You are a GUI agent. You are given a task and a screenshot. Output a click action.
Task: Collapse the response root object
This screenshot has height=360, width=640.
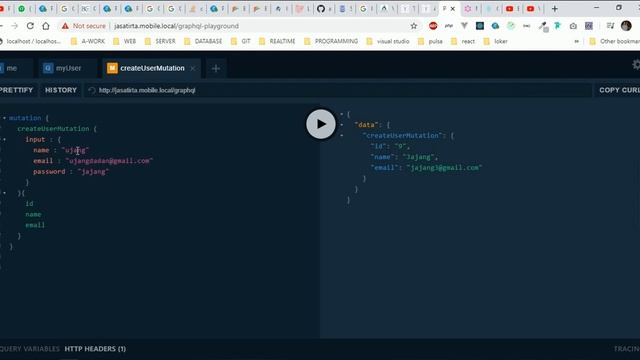[x=342, y=114]
